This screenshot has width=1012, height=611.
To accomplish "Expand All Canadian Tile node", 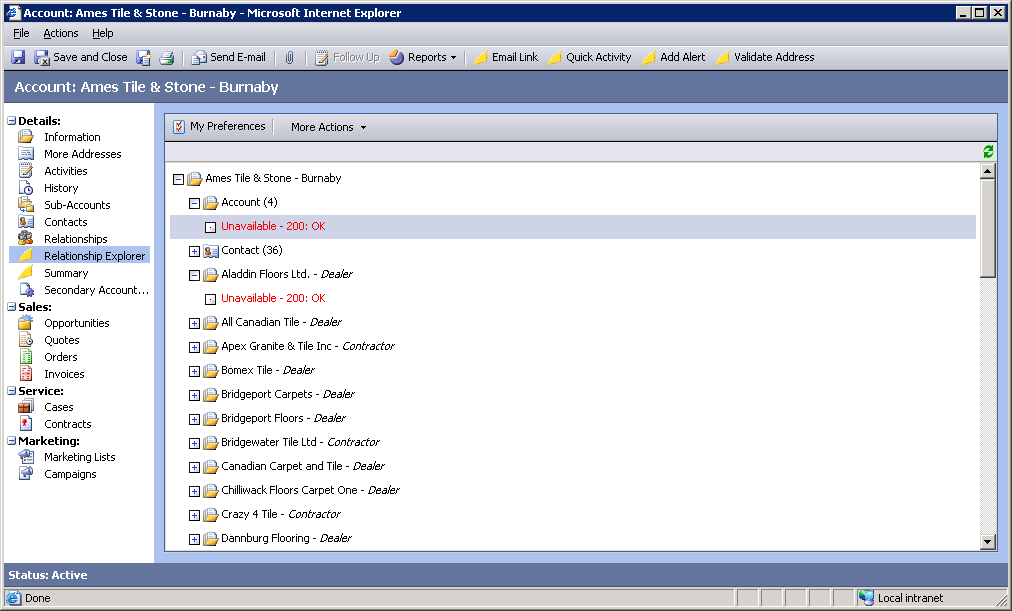I will (x=194, y=323).
